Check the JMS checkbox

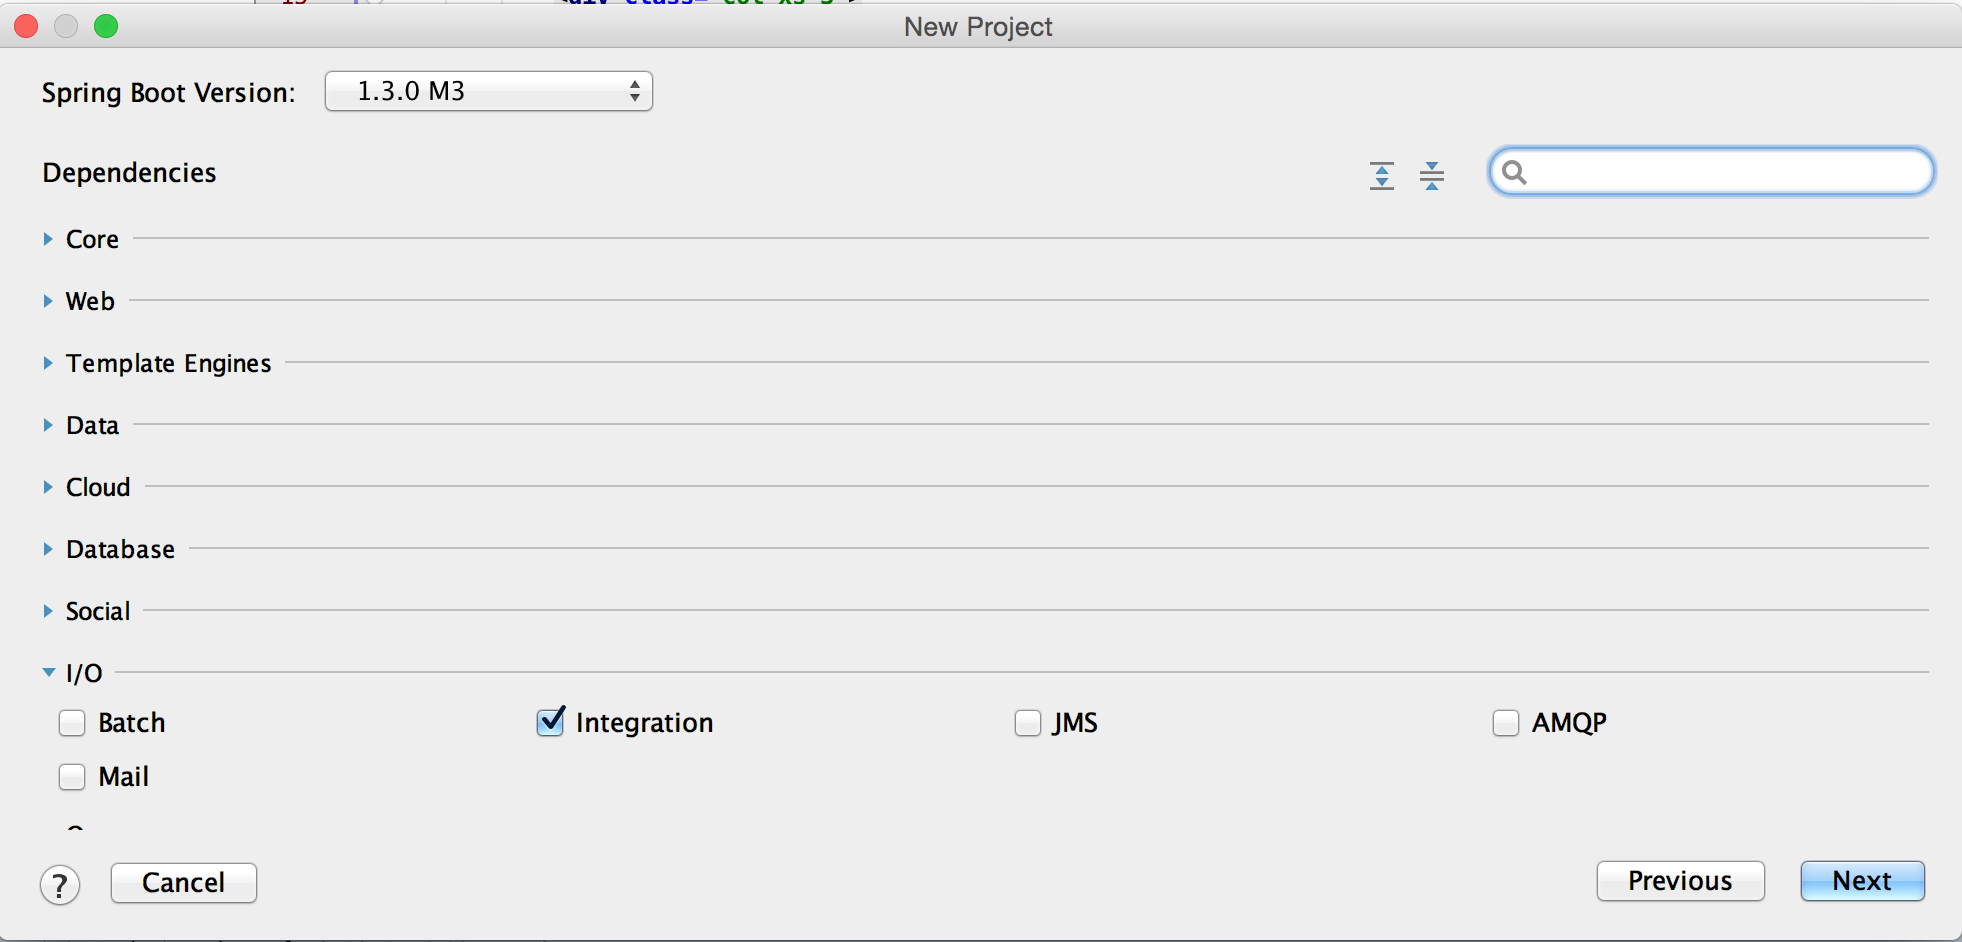coord(1027,722)
